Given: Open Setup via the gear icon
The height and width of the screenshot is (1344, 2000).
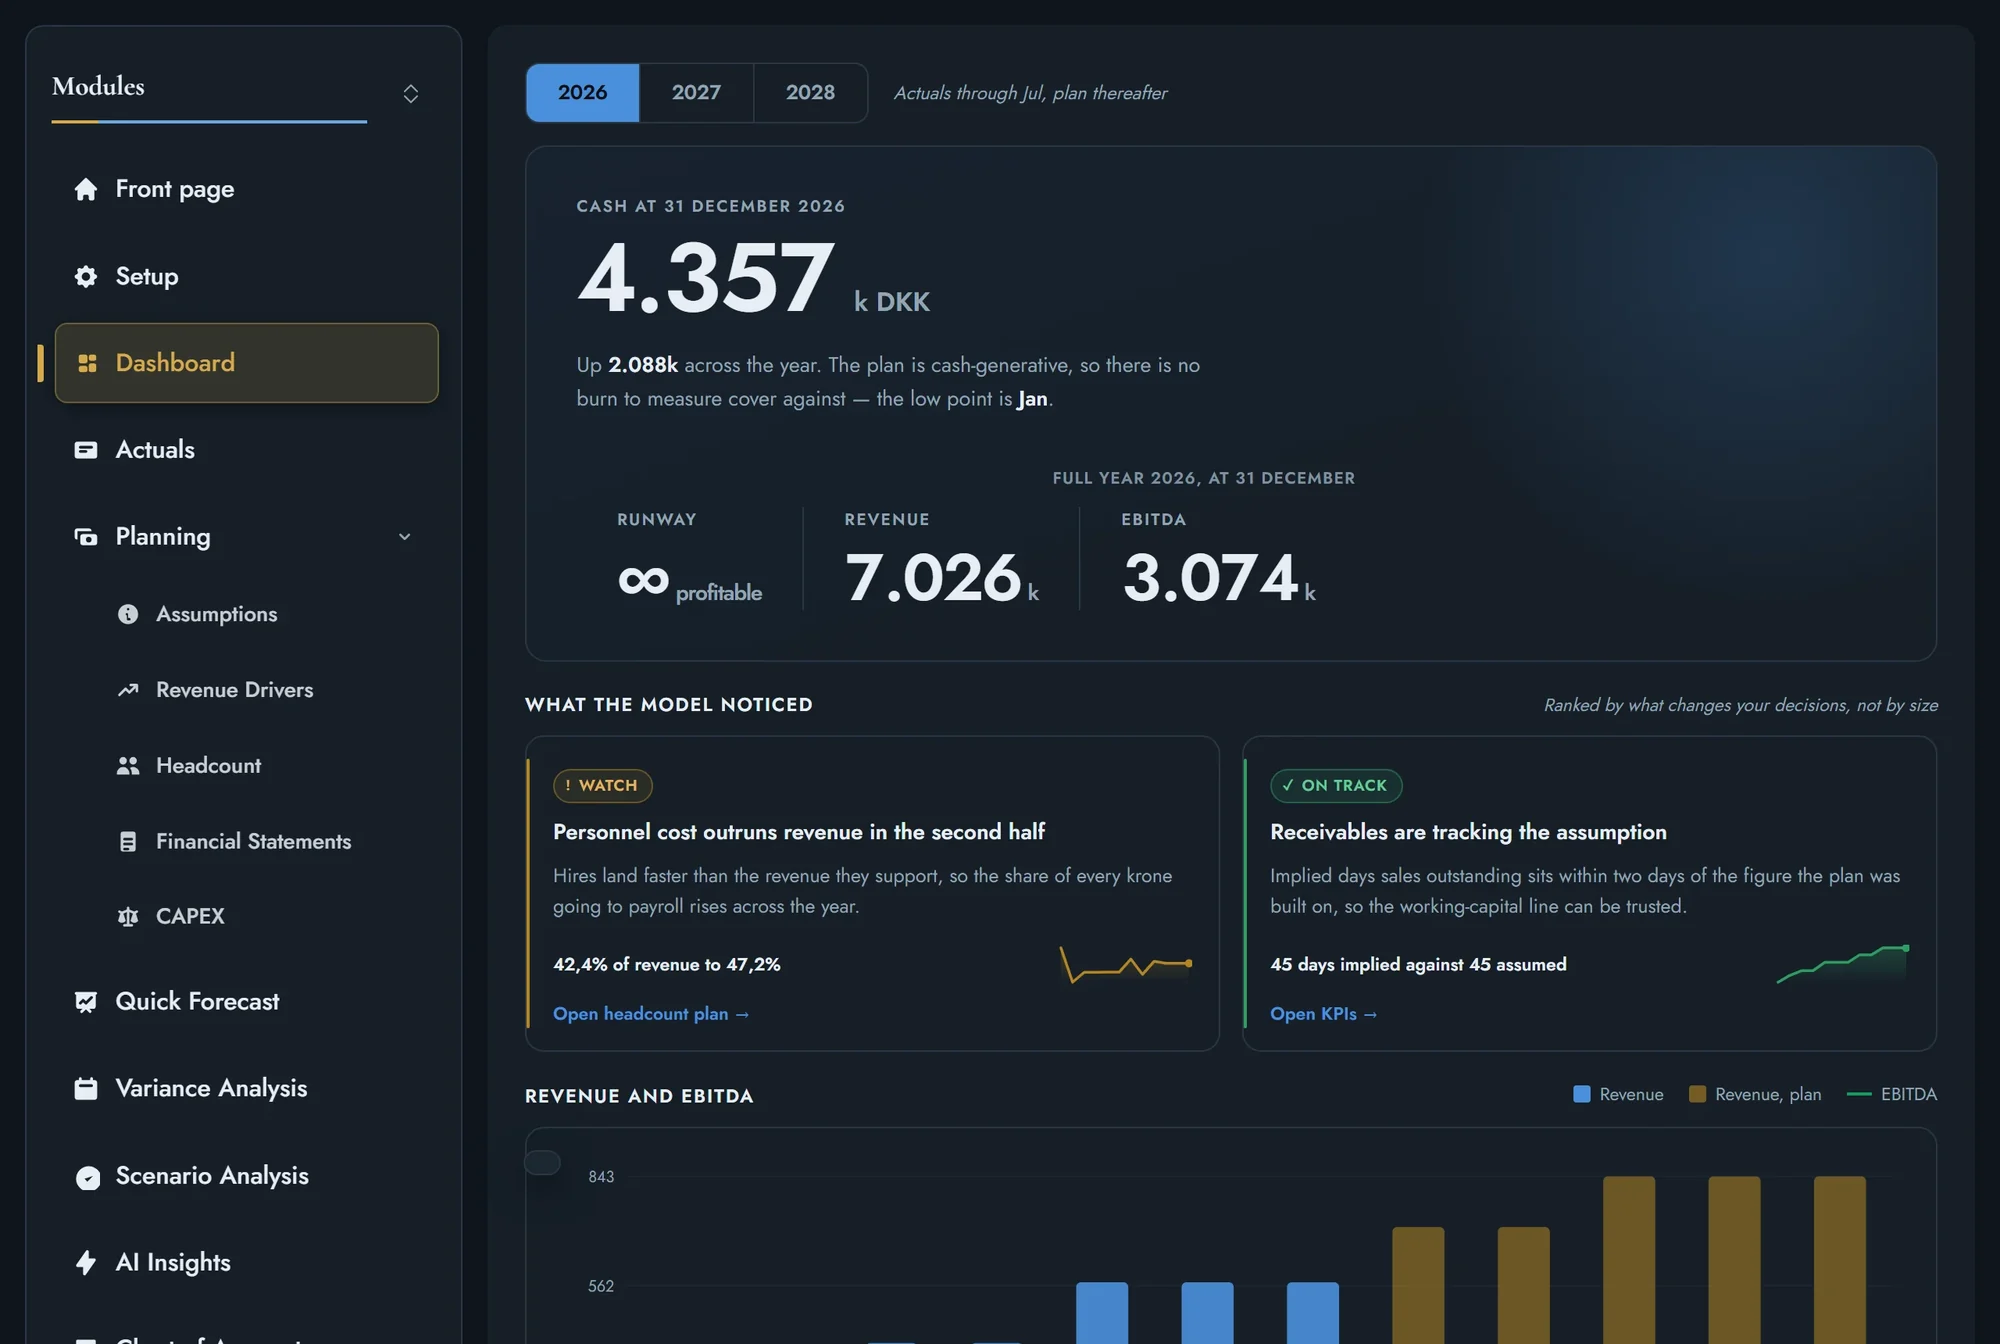Looking at the screenshot, I should point(86,276).
